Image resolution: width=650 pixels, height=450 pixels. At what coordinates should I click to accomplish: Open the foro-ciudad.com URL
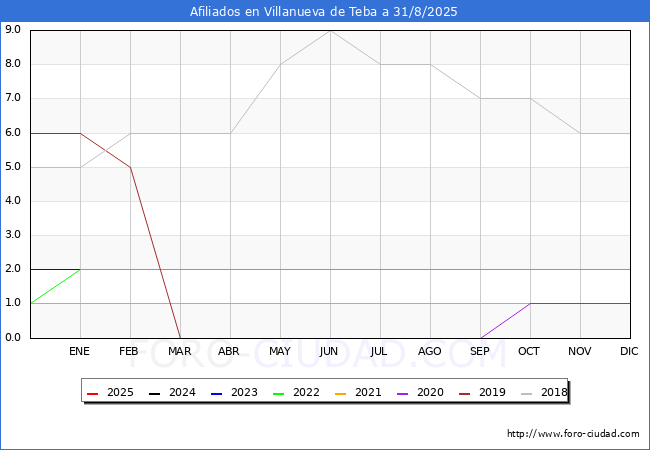click(573, 434)
